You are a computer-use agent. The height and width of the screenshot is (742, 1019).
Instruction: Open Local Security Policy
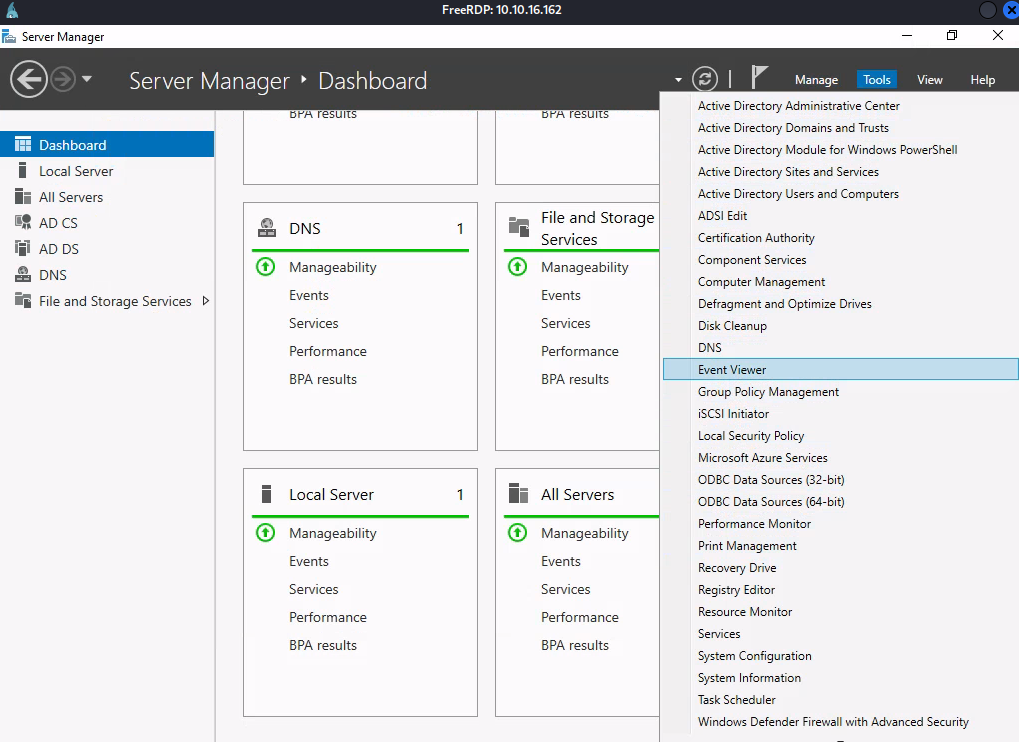click(x=841, y=435)
